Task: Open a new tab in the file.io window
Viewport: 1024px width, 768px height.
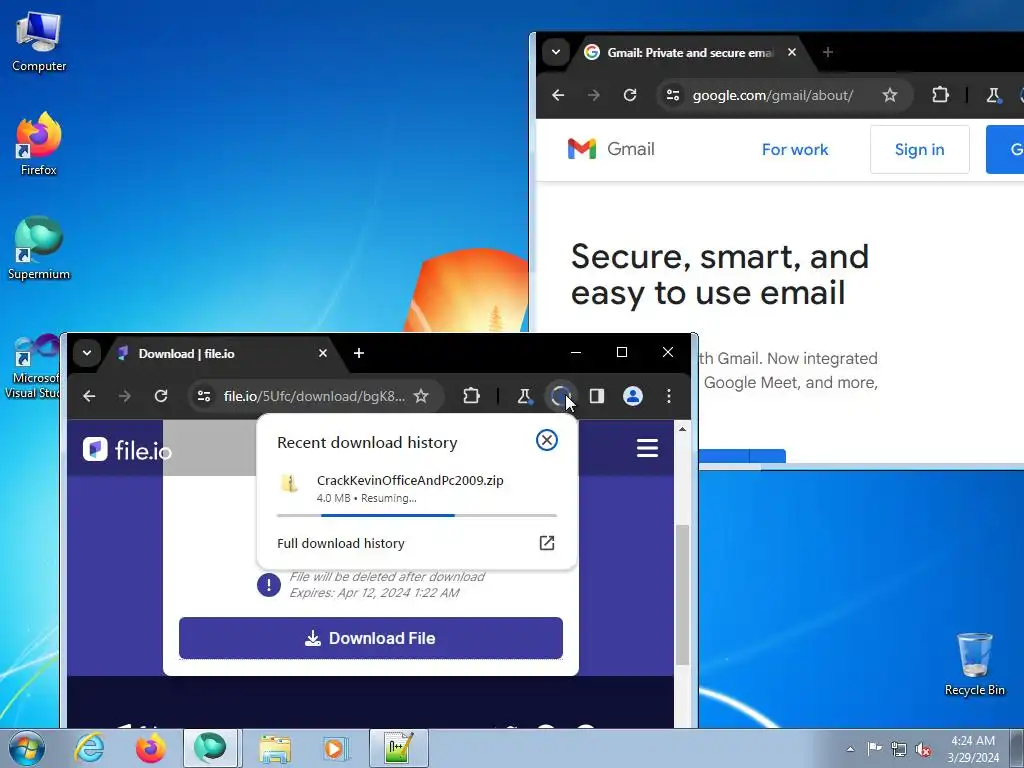Action: click(359, 353)
